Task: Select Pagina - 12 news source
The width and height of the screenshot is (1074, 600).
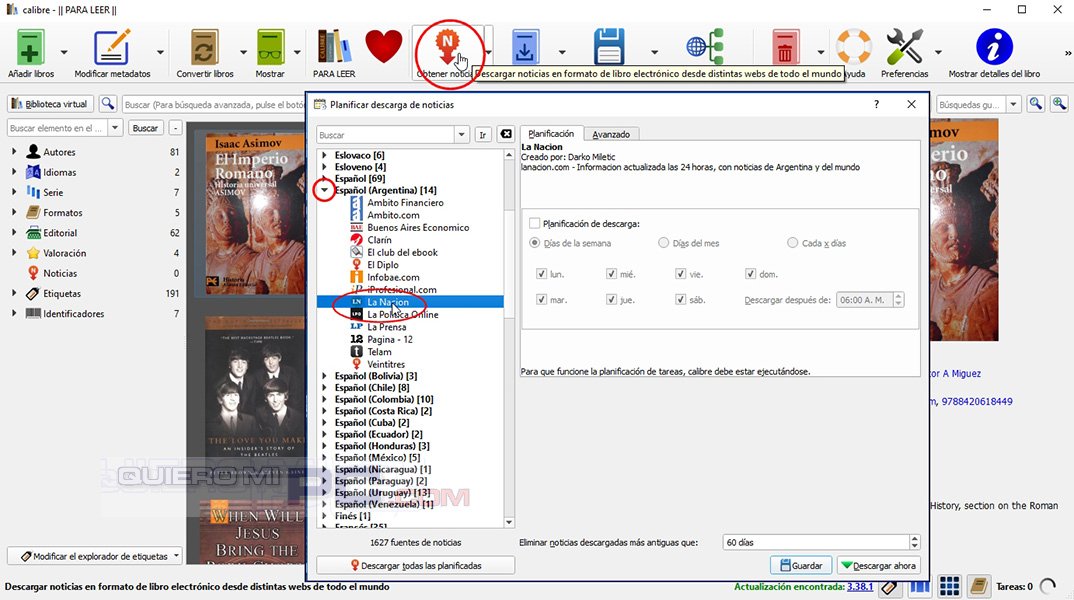Action: (x=389, y=340)
